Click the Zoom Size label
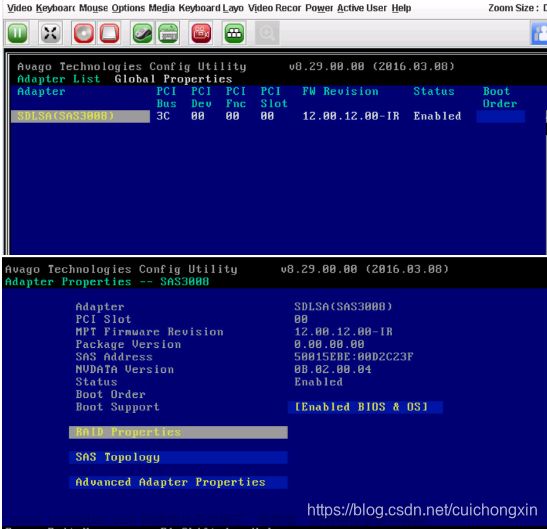The height and width of the screenshot is (529, 547). [x=513, y=8]
